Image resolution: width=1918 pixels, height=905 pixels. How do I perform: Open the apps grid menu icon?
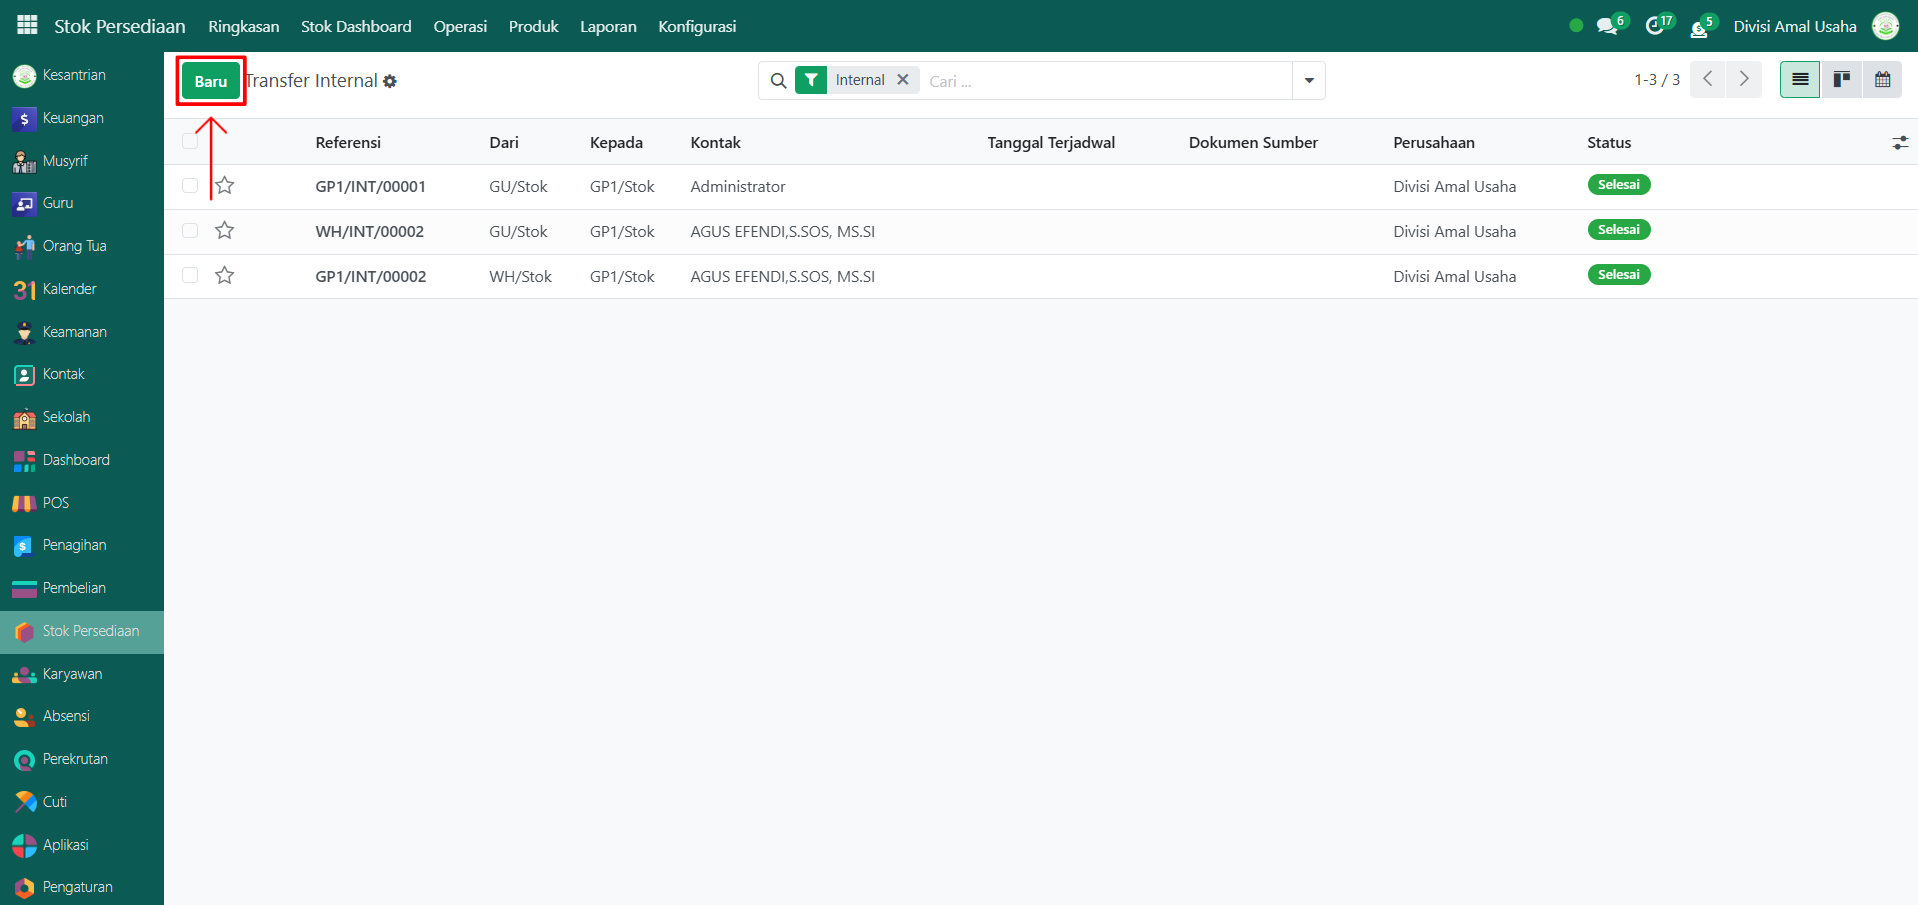(27, 25)
